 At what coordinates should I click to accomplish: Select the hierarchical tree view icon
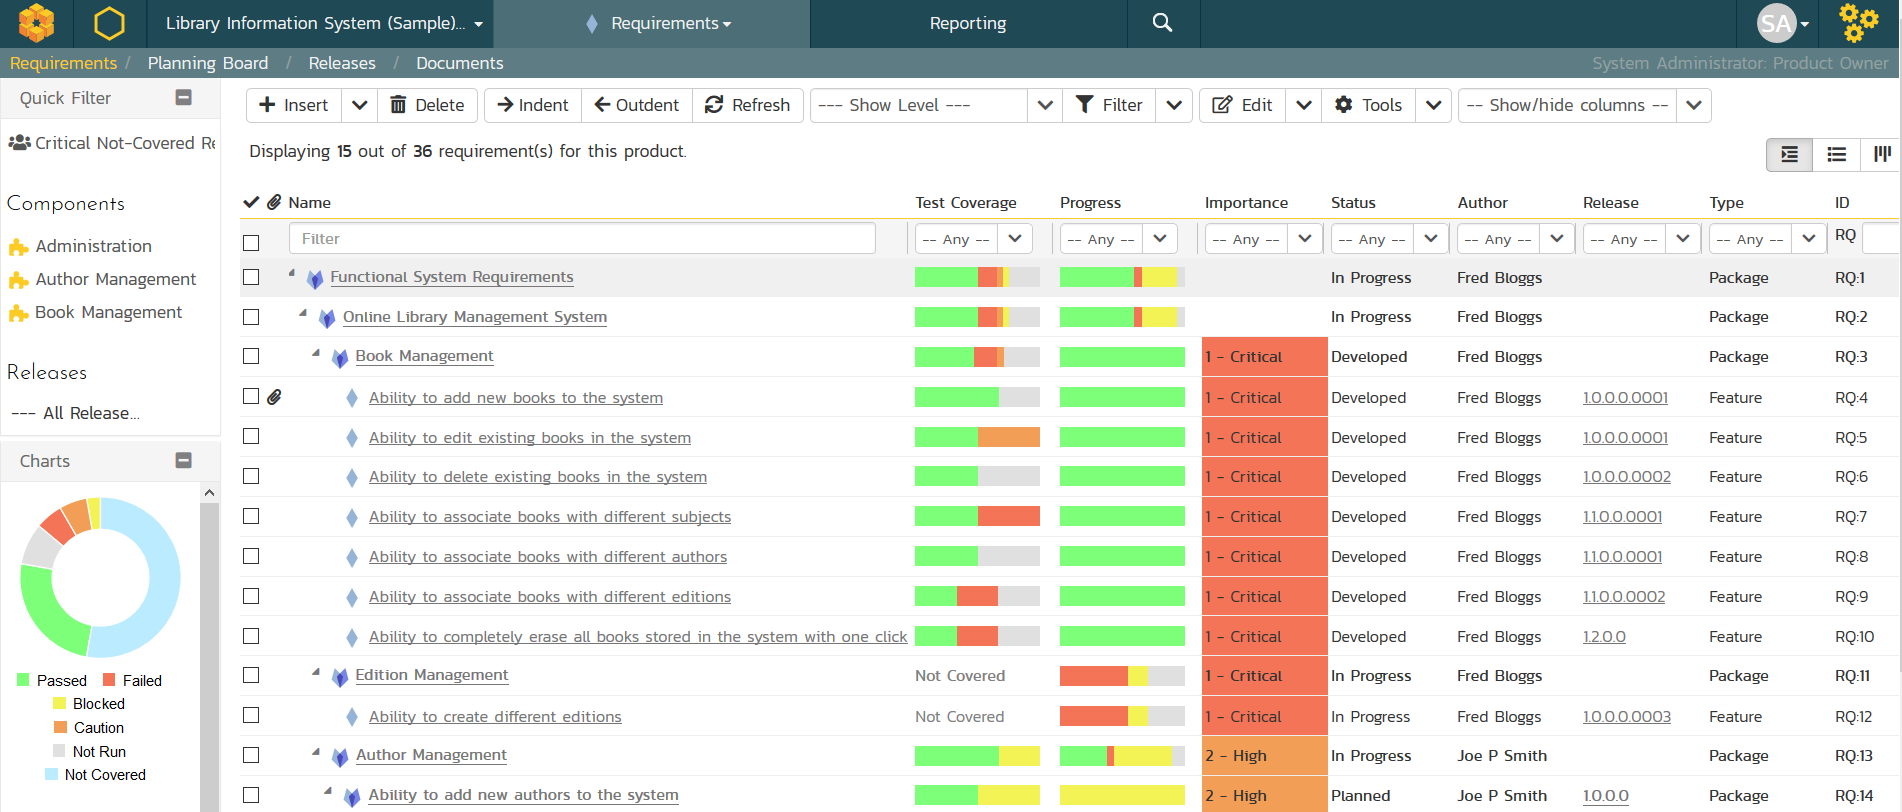coord(1789,154)
